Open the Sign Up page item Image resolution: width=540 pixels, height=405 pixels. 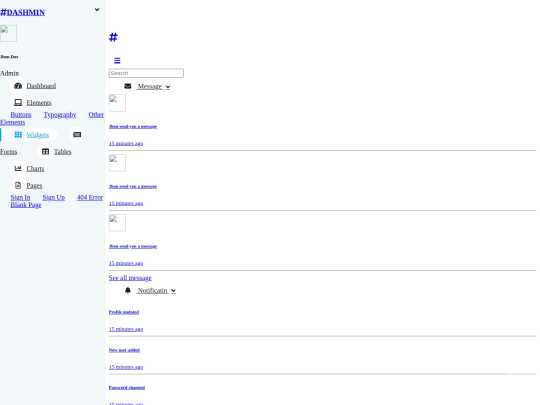coord(54,197)
